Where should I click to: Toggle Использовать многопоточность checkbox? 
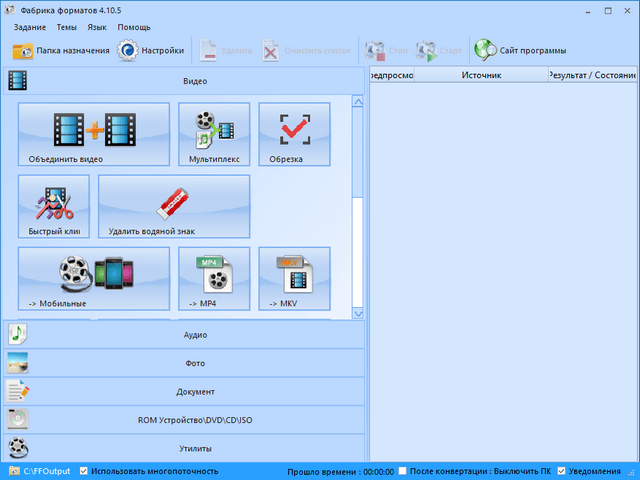click(x=84, y=470)
